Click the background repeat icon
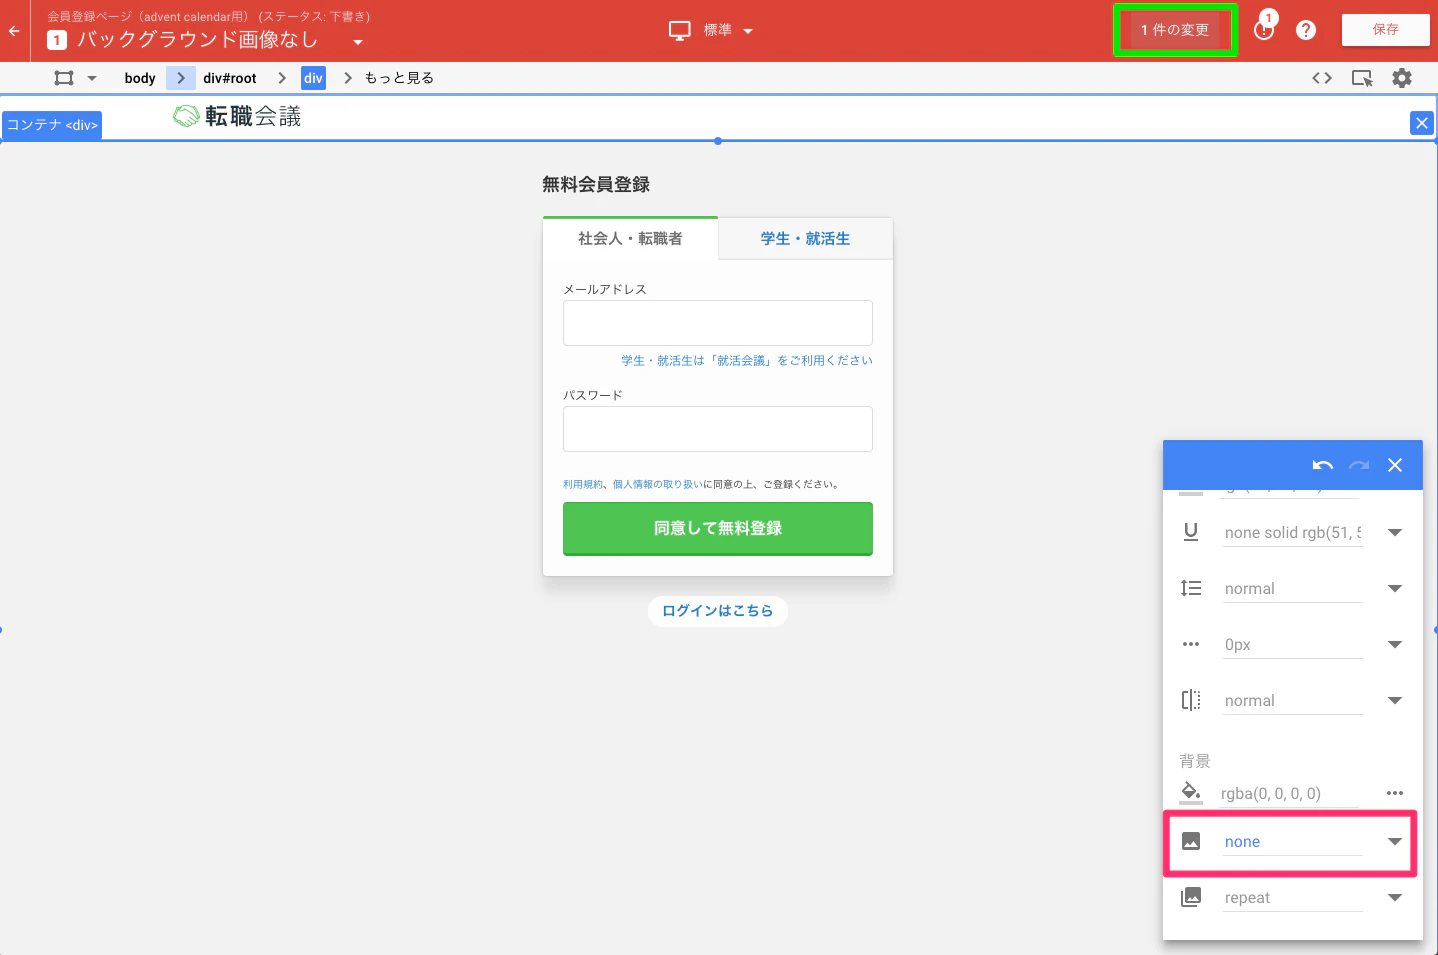 1191,897
